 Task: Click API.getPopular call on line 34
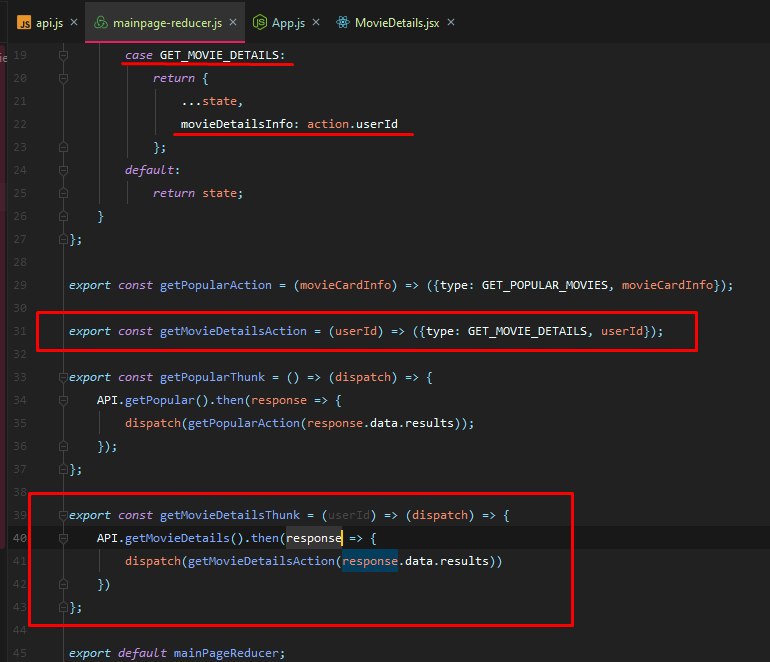point(153,400)
